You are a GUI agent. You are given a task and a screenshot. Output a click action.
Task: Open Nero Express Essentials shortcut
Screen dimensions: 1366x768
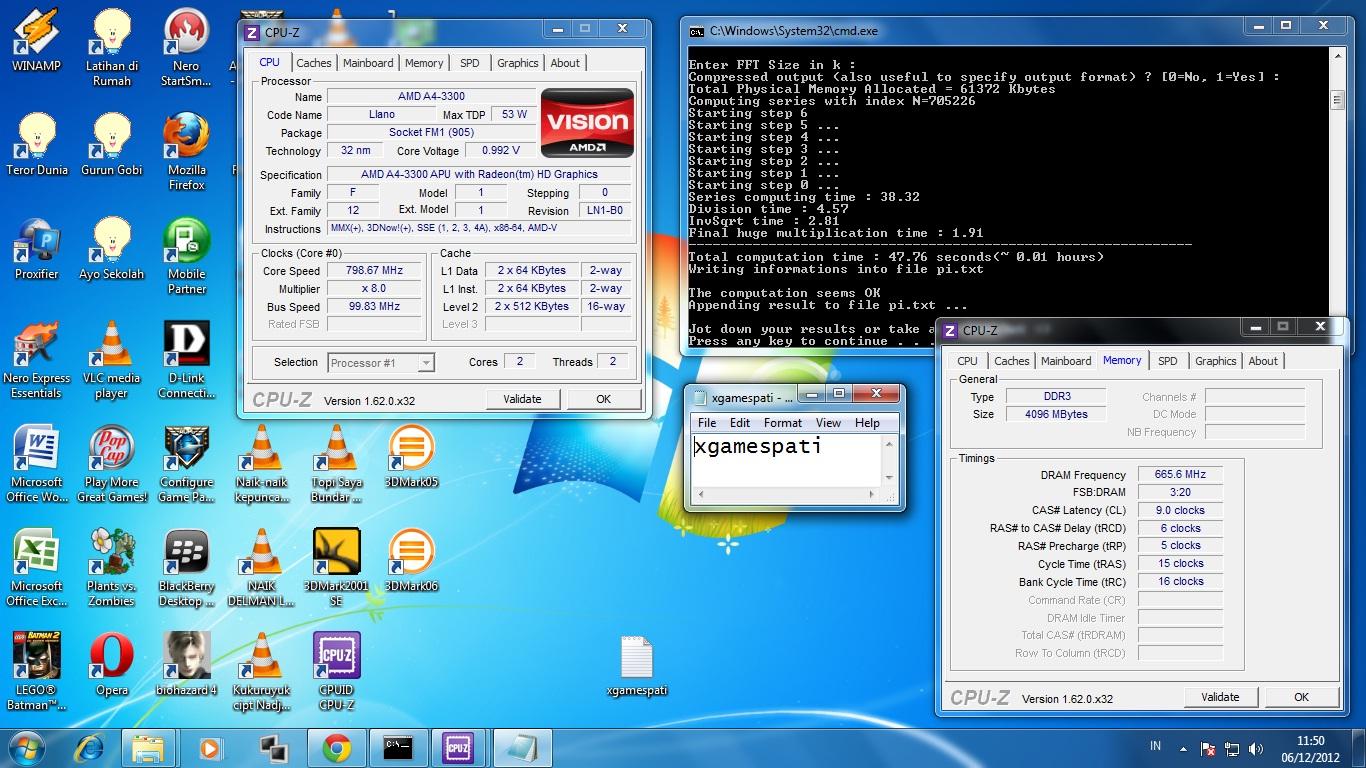[36, 359]
